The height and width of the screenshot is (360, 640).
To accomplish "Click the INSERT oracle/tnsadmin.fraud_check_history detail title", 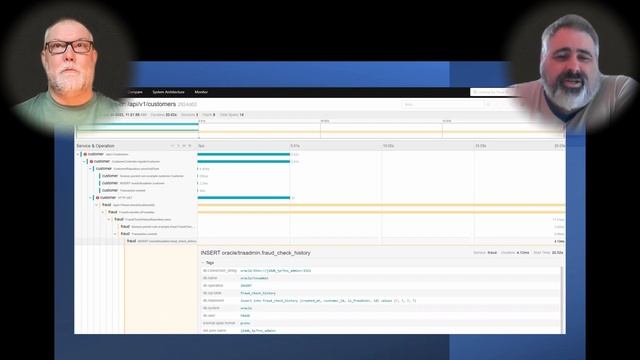I will tap(256, 253).
